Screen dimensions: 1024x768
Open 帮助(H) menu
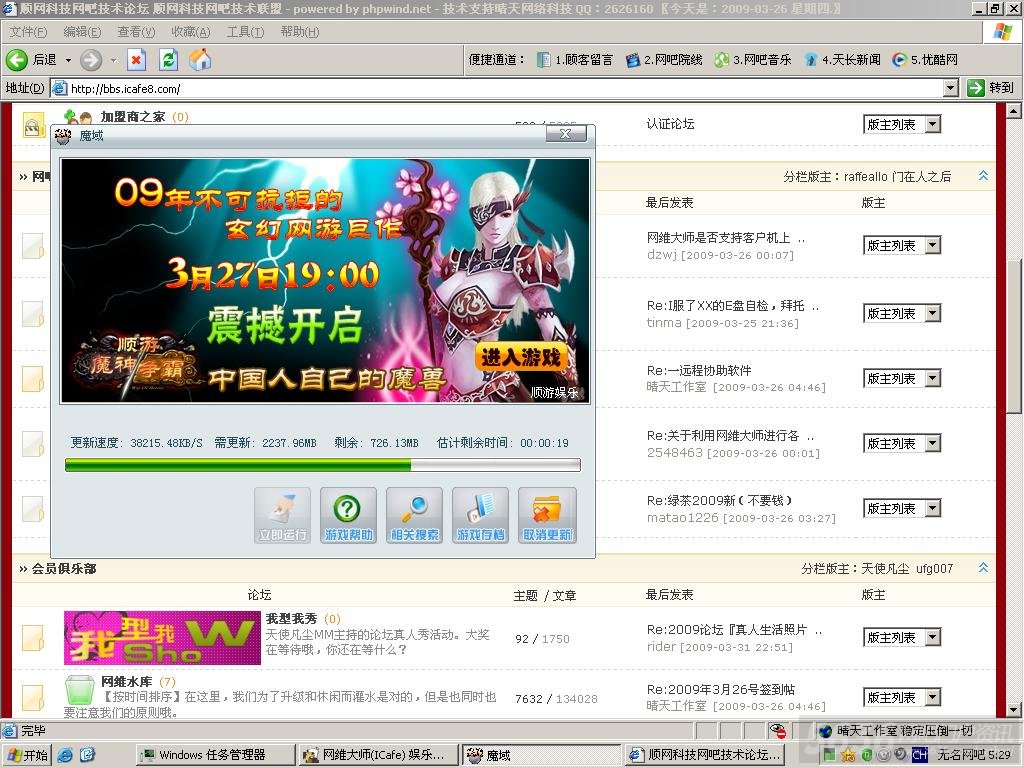(x=300, y=32)
